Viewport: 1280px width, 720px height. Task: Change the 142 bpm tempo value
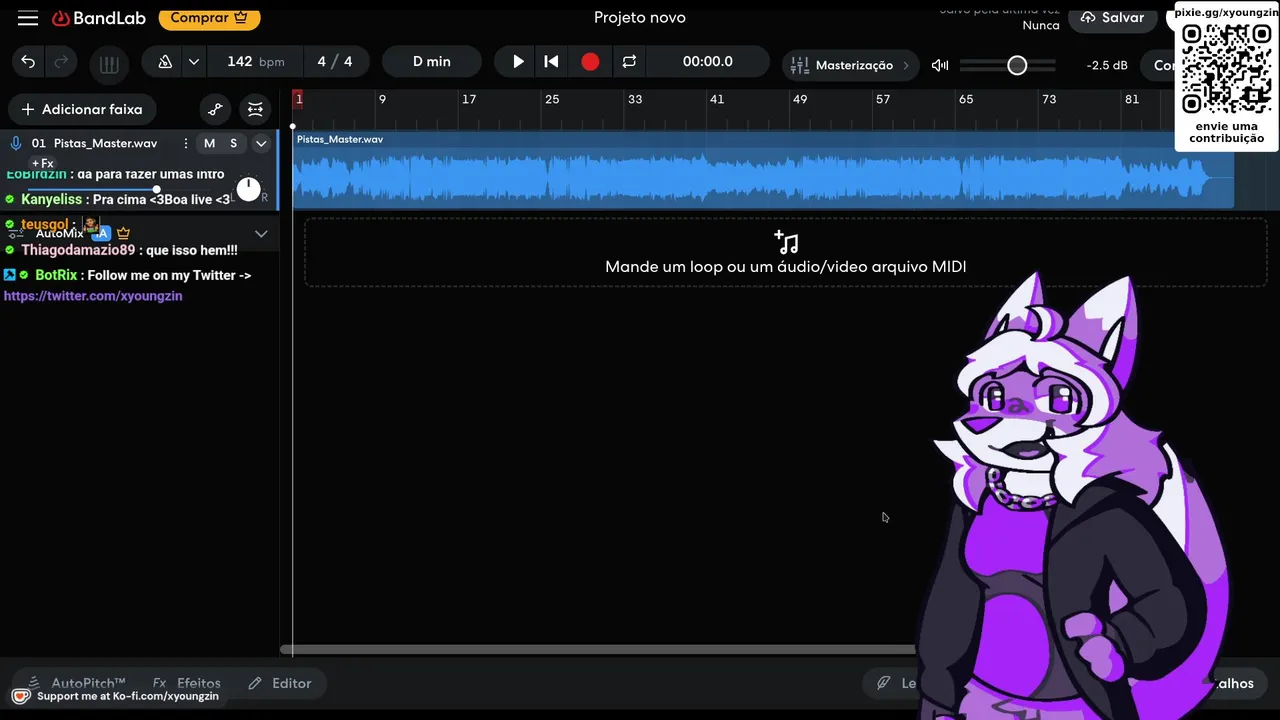255,62
